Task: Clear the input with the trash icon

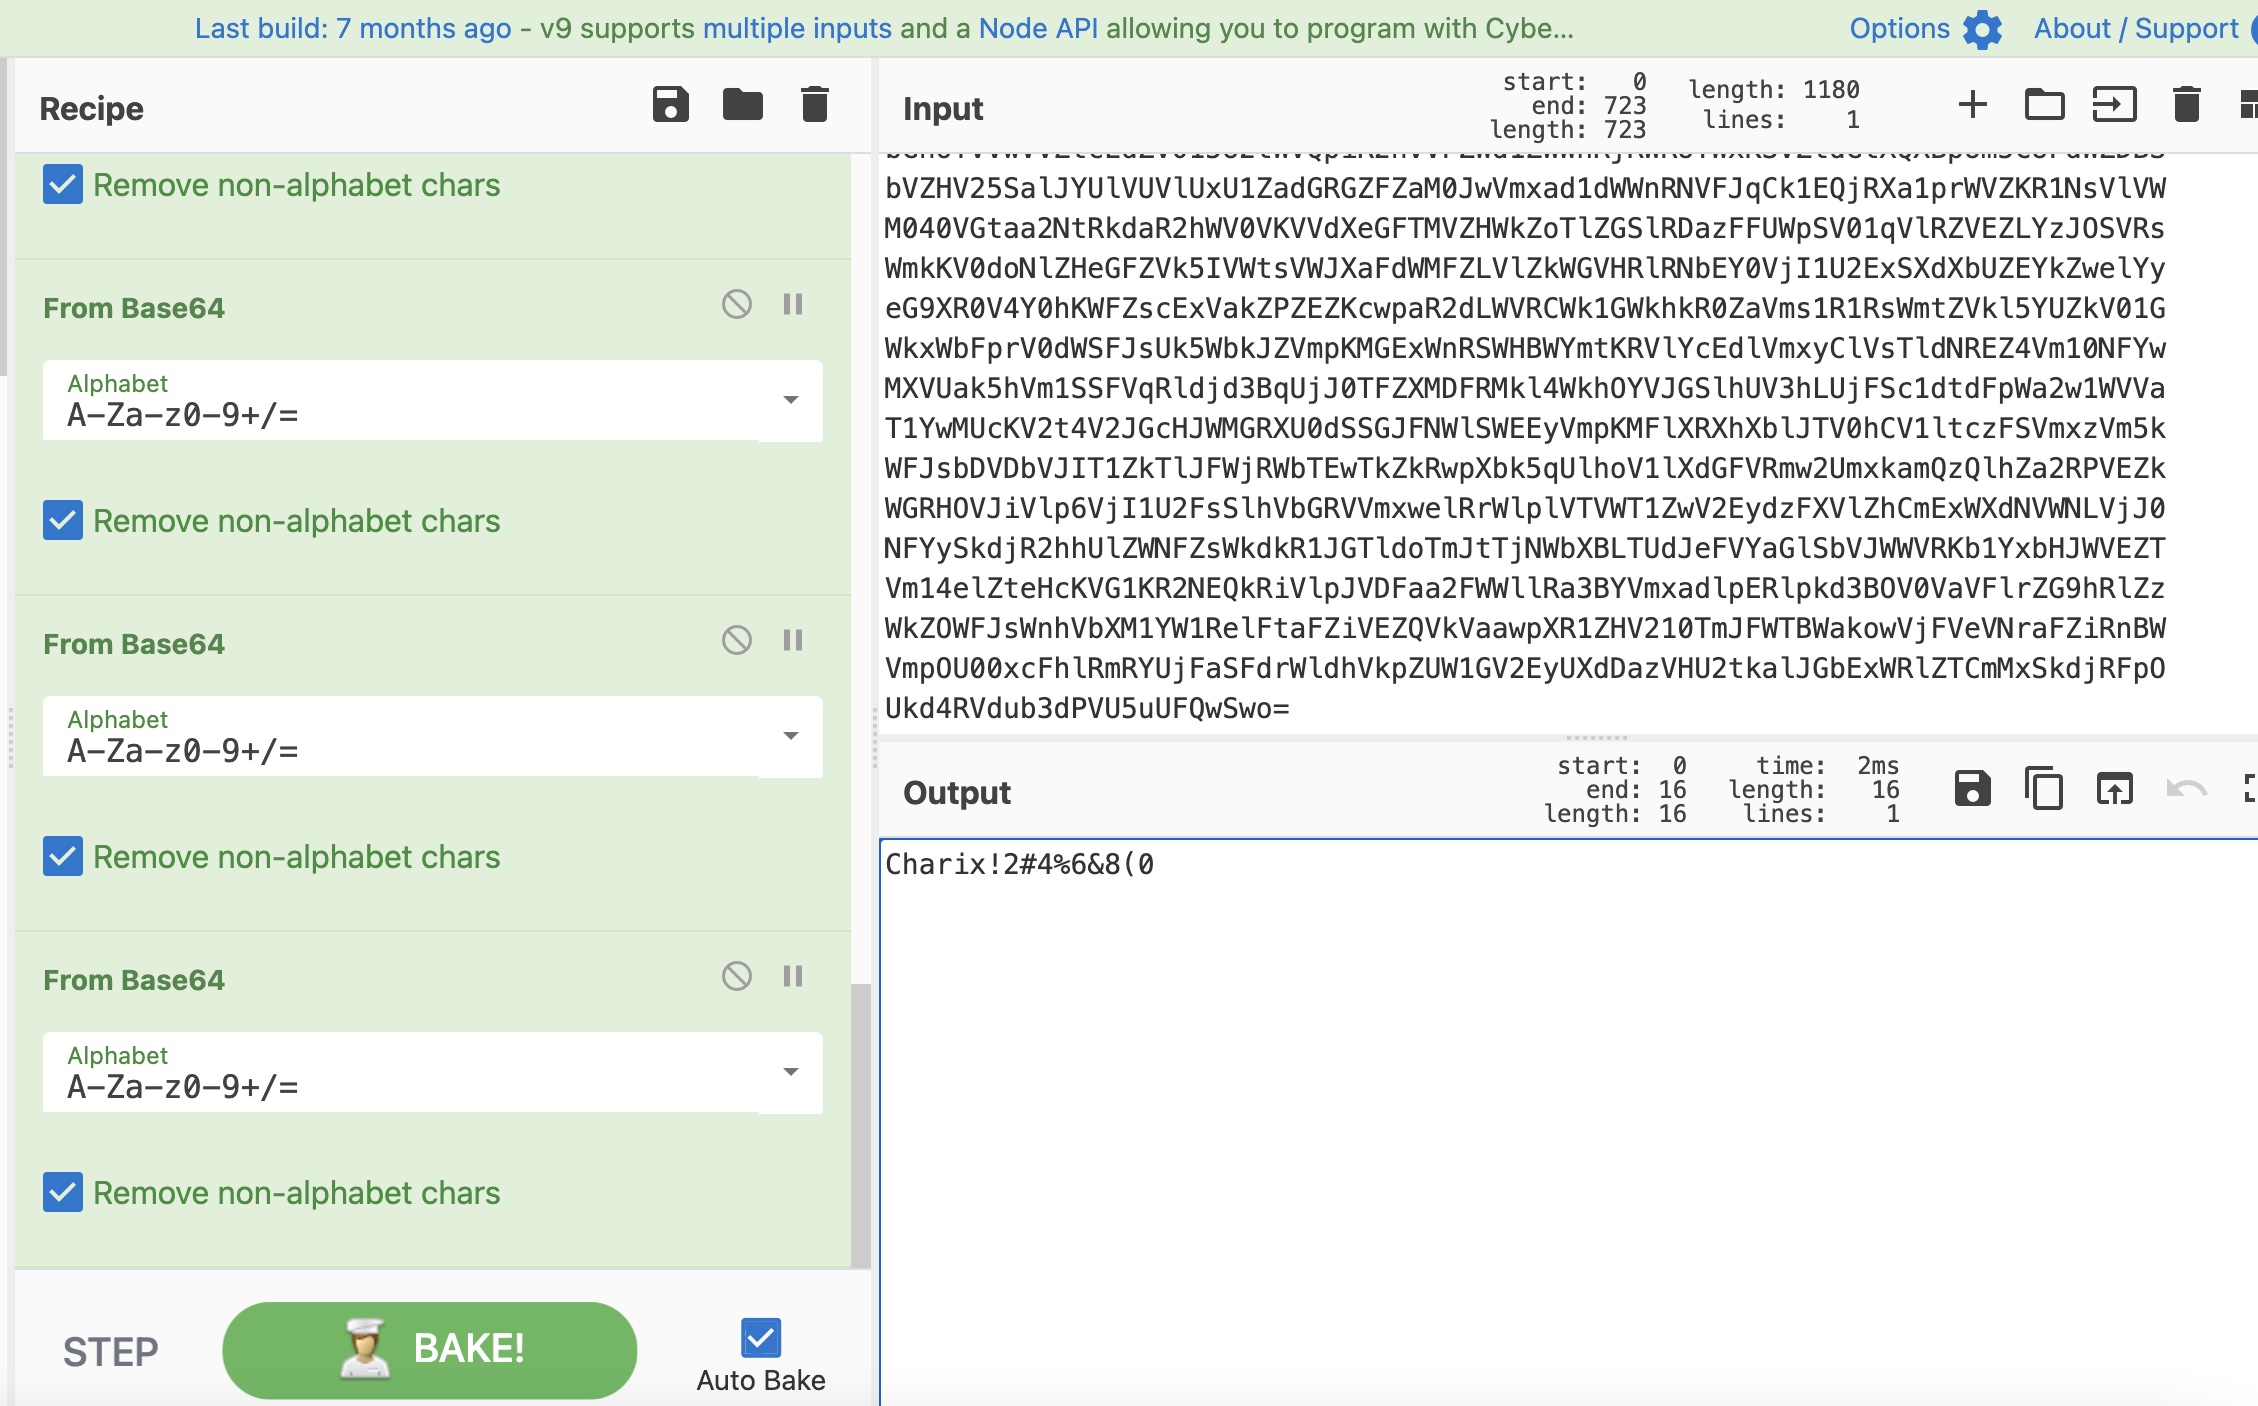Action: point(2186,104)
